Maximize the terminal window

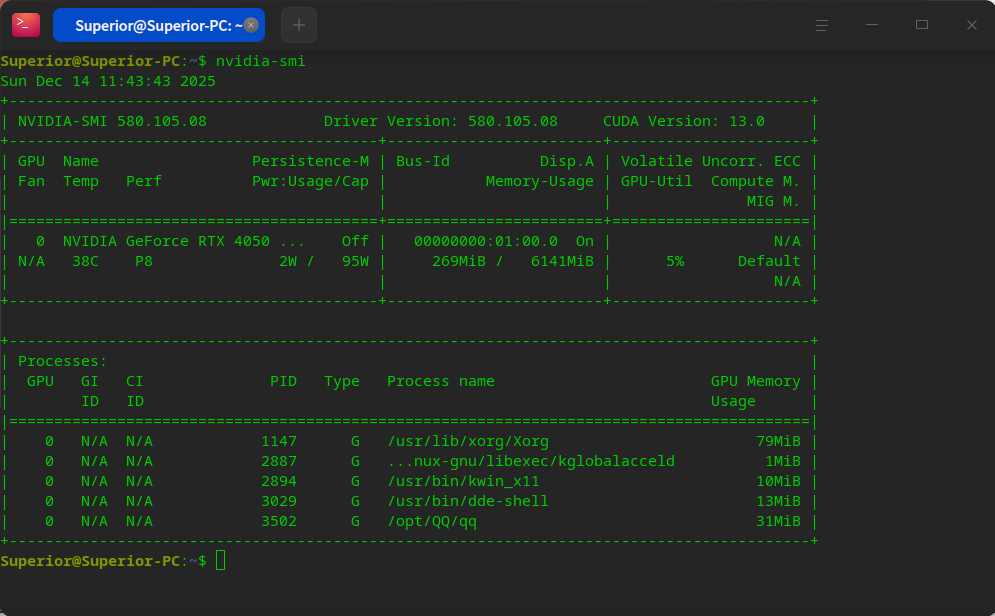click(x=922, y=25)
